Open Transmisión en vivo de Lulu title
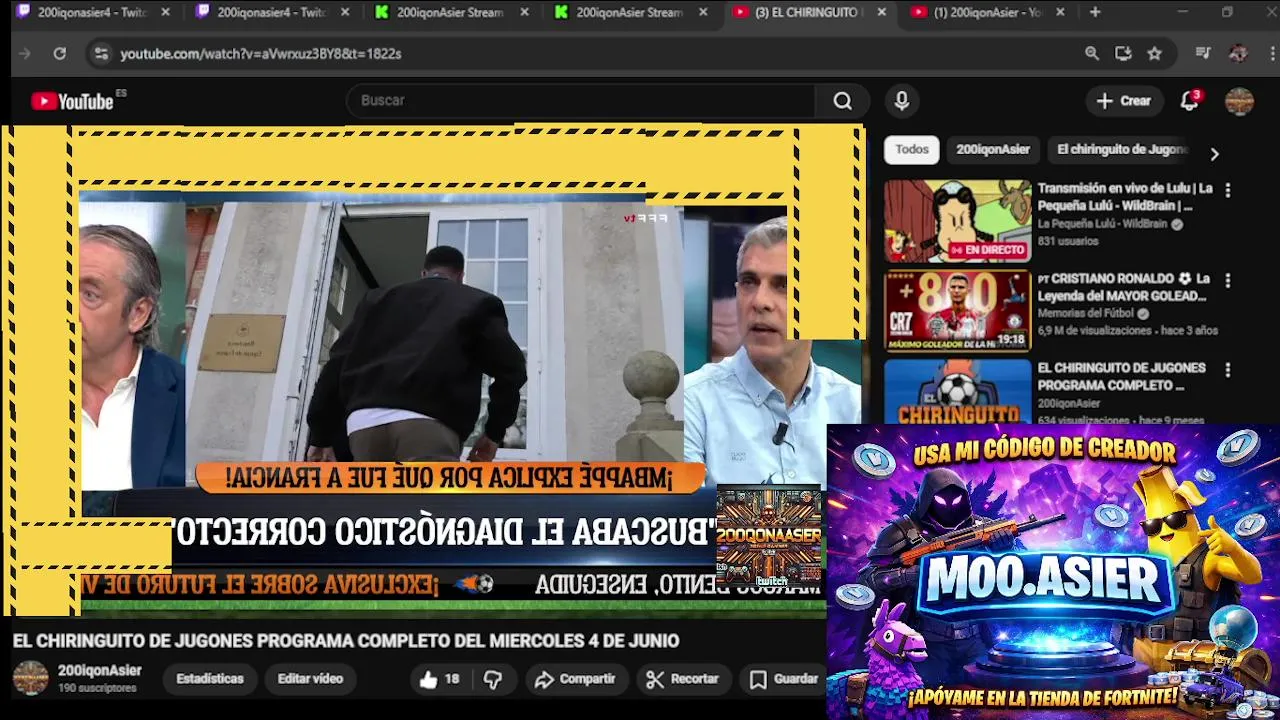 point(1125,197)
